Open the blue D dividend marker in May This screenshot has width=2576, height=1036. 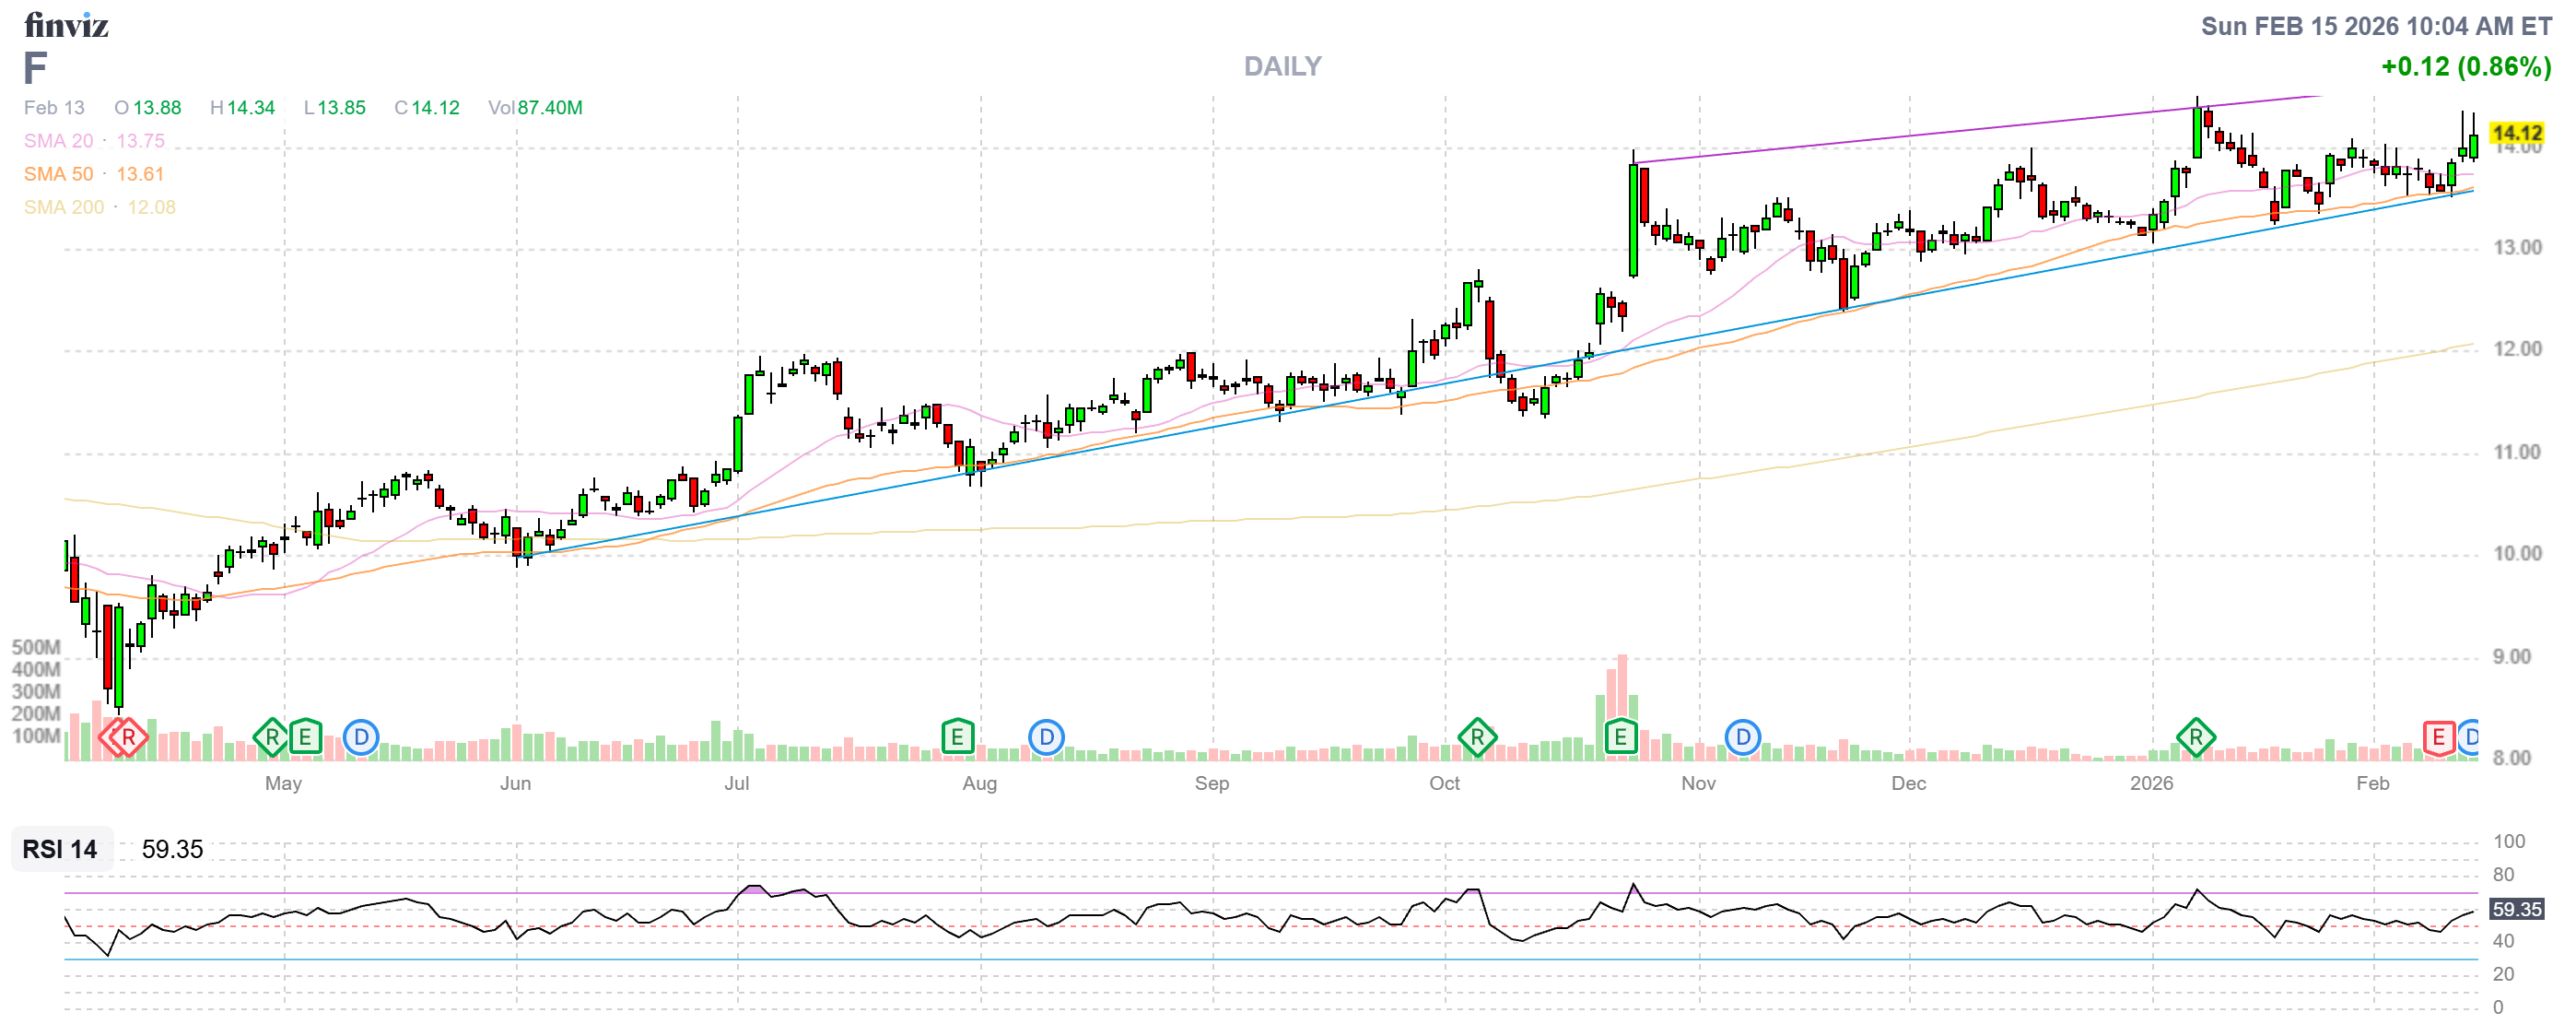(361, 738)
